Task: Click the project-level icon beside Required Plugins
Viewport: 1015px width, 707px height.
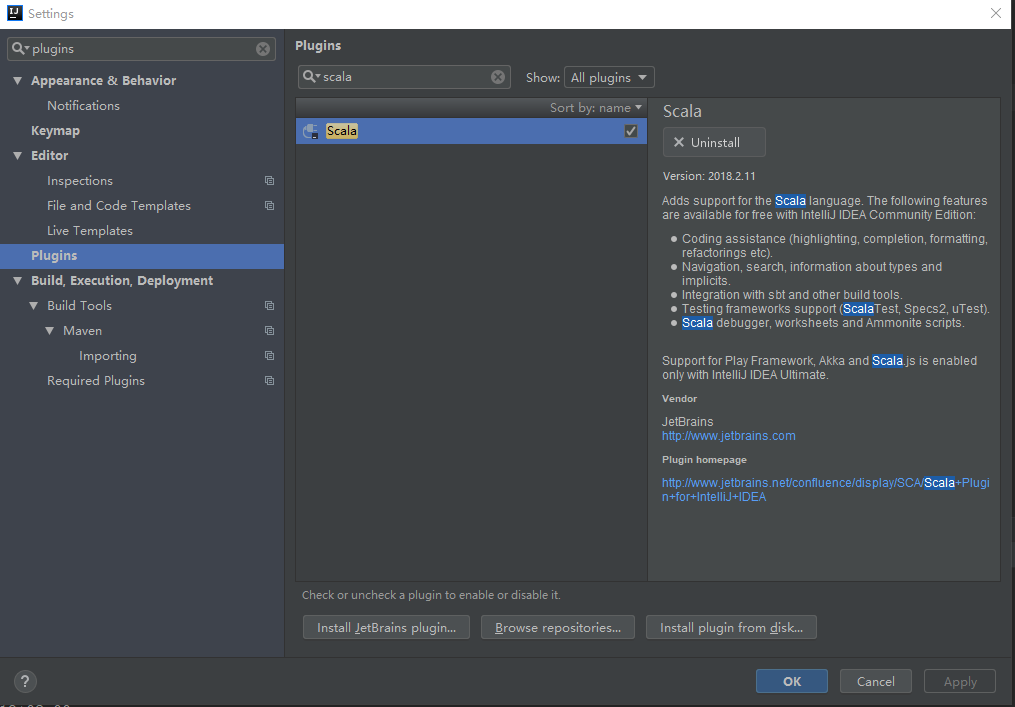Action: pyautogui.click(x=269, y=381)
